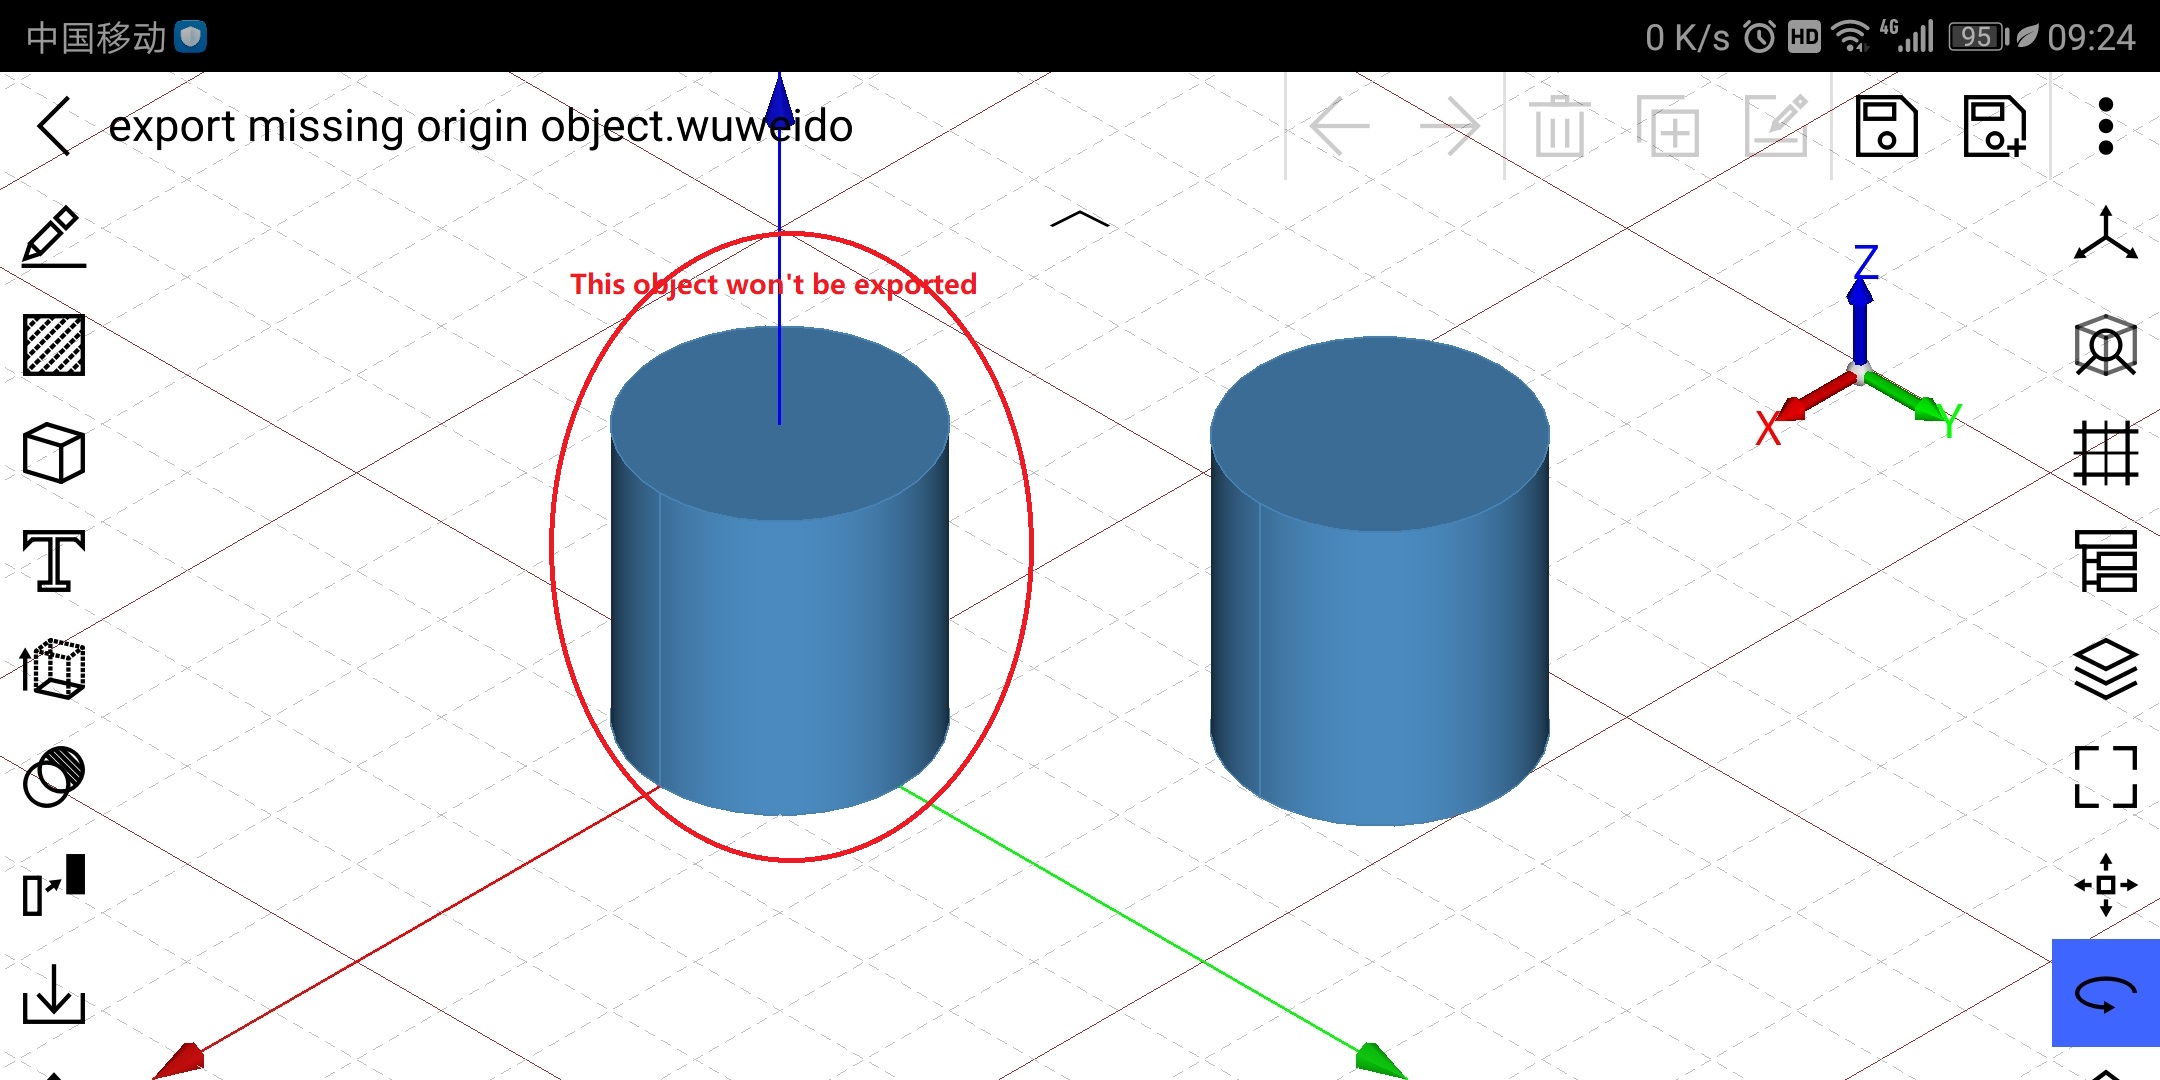Open the three-dot overflow menu
The height and width of the screenshot is (1080, 2160).
(x=2106, y=127)
